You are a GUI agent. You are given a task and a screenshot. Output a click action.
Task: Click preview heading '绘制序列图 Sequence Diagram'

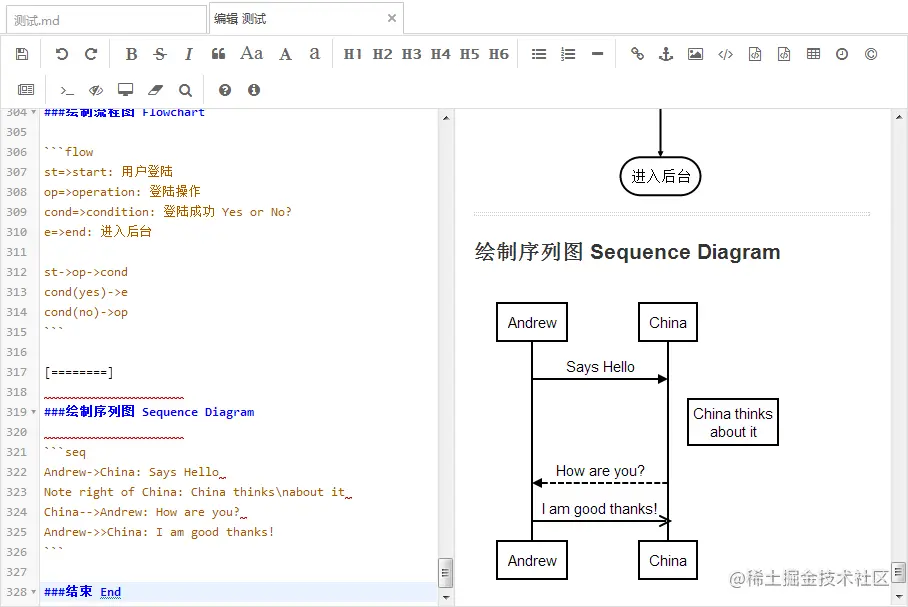tap(627, 252)
